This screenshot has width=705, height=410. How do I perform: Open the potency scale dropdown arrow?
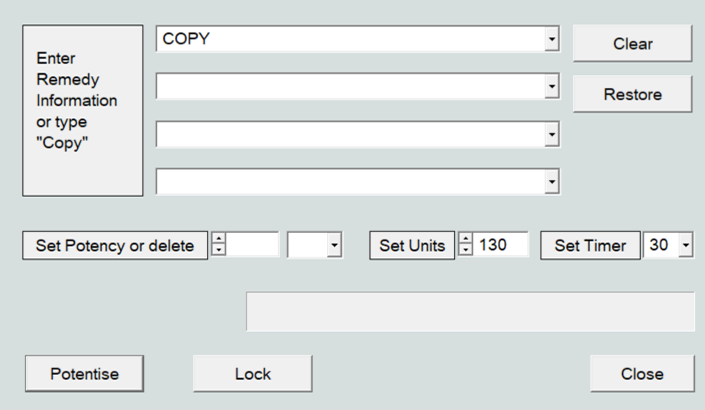pos(333,245)
